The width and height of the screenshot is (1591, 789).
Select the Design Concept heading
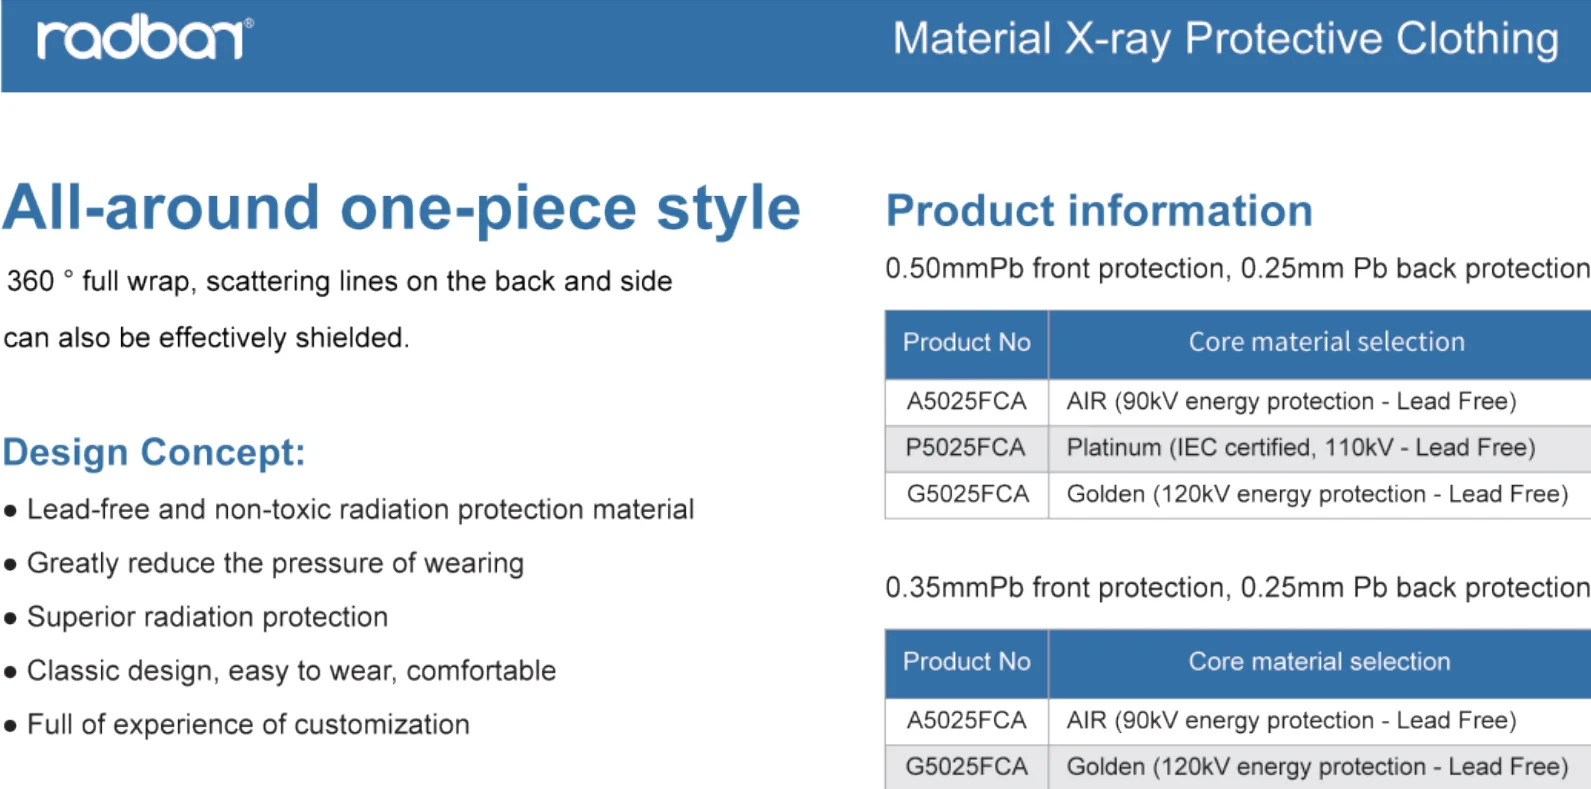click(x=154, y=452)
